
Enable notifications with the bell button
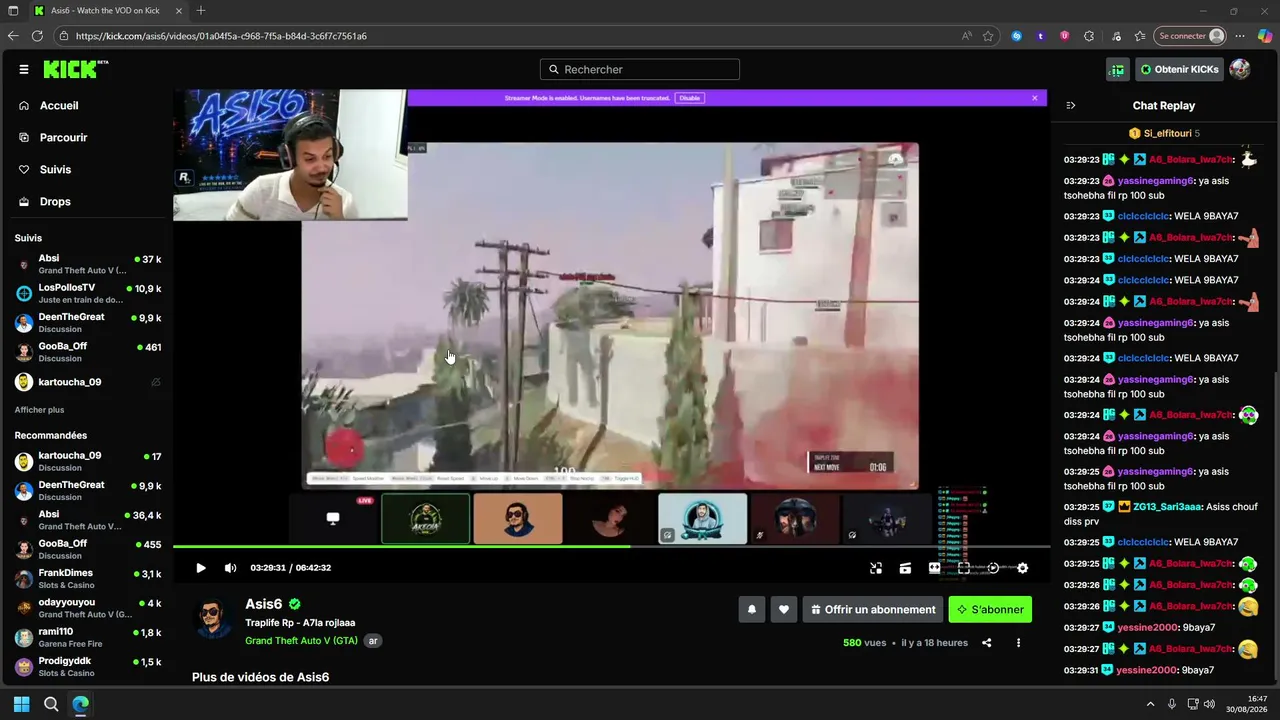tap(752, 609)
